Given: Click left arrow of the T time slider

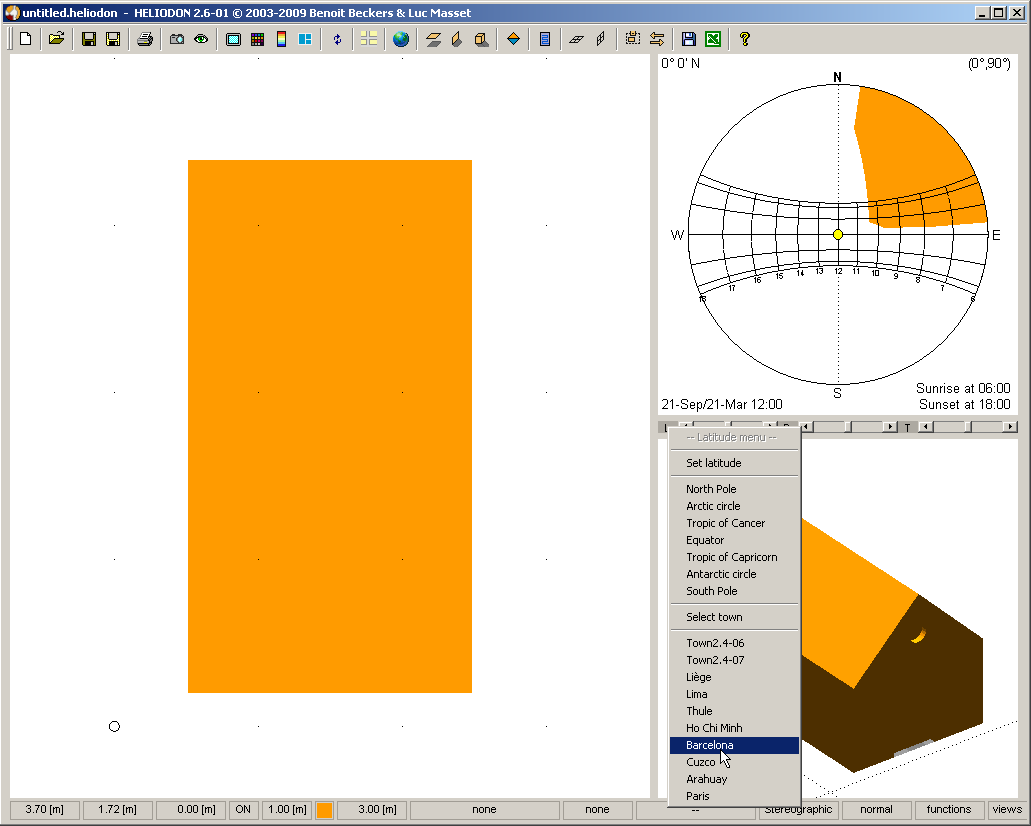Looking at the screenshot, I should [x=925, y=427].
